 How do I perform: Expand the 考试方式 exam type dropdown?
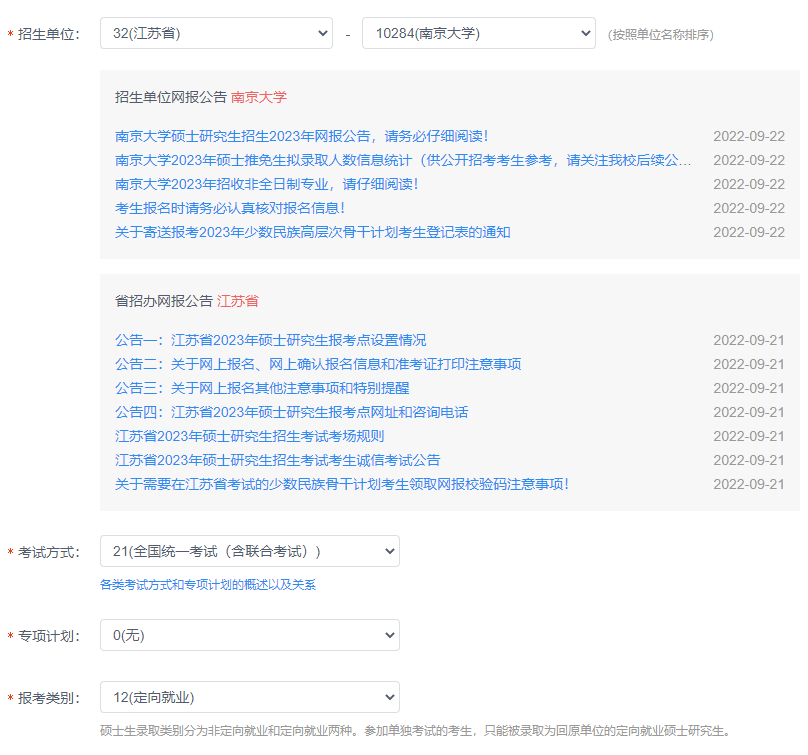(x=249, y=551)
